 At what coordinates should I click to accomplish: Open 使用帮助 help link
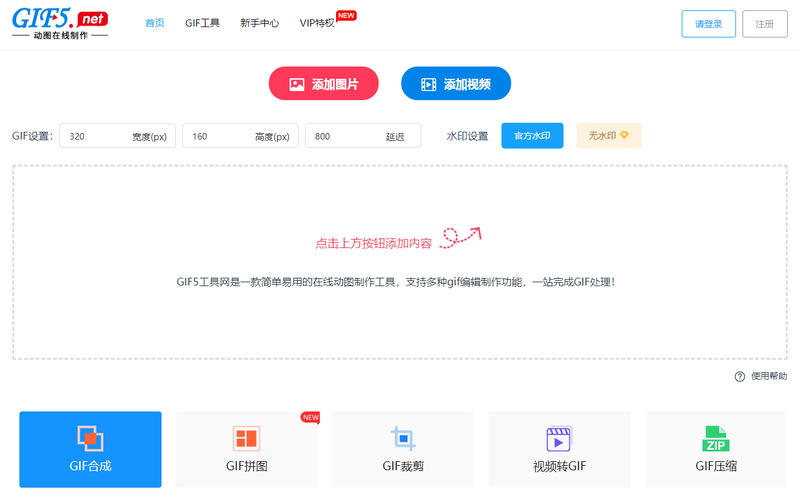(769, 376)
